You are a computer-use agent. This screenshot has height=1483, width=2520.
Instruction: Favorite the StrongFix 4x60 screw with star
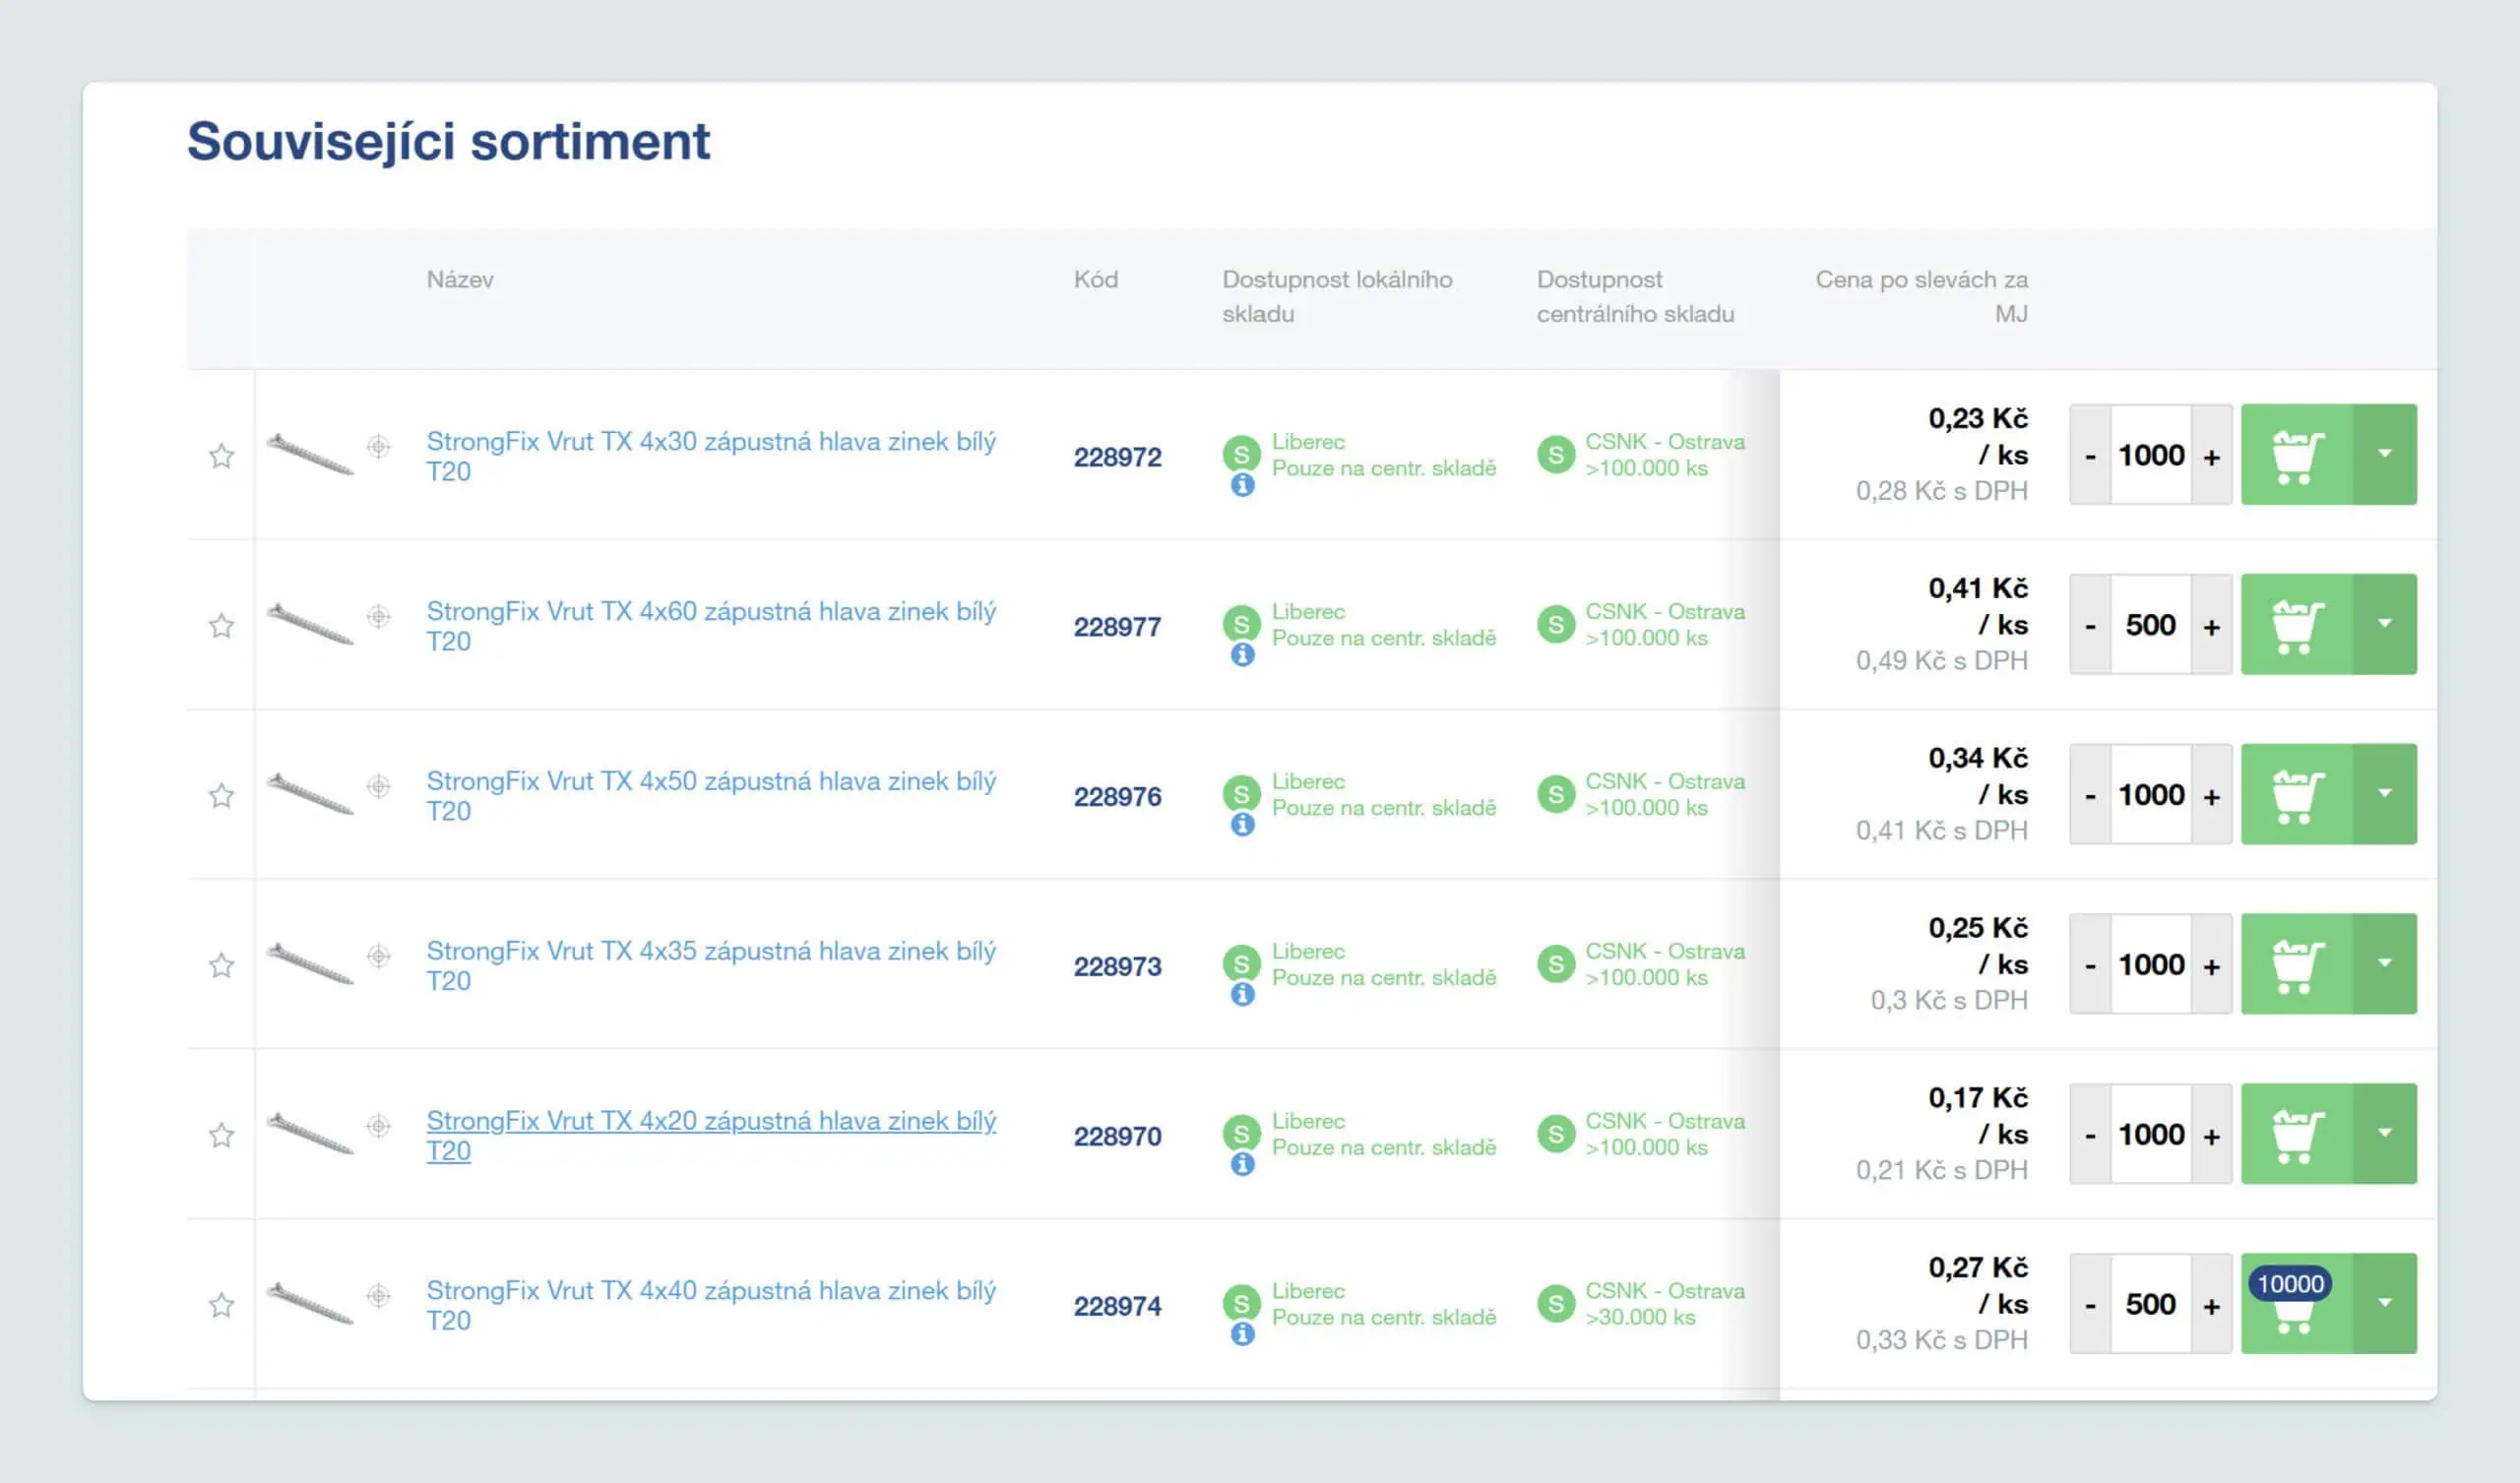pos(221,626)
